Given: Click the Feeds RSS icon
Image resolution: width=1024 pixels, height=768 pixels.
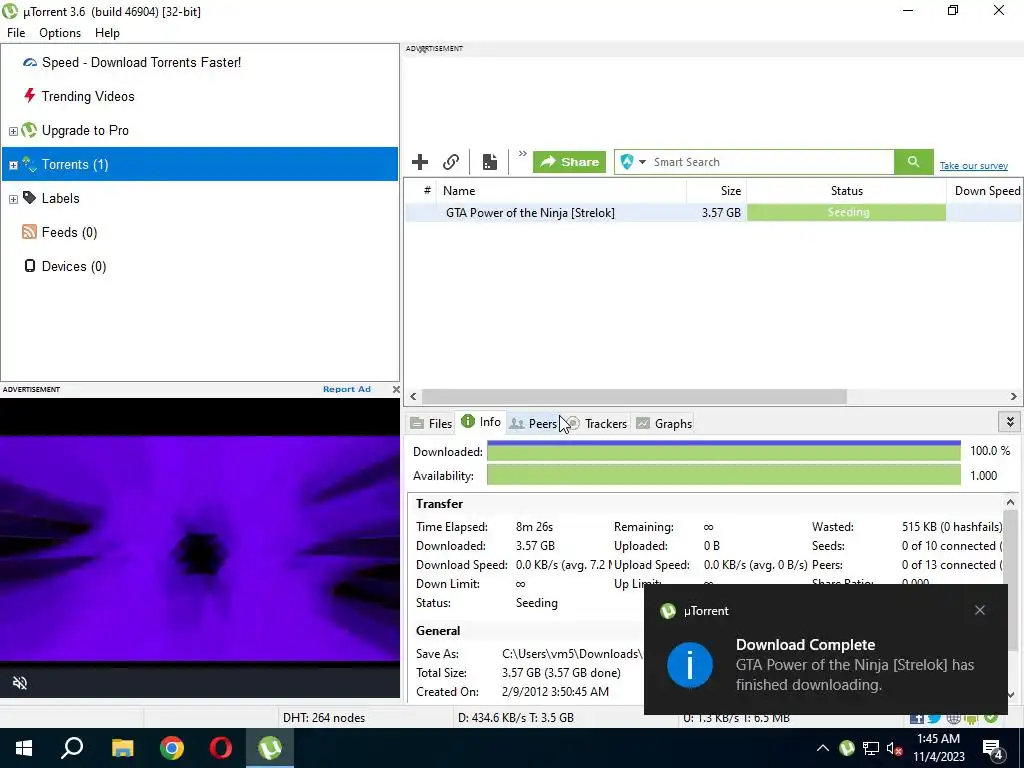Looking at the screenshot, I should pos(29,232).
